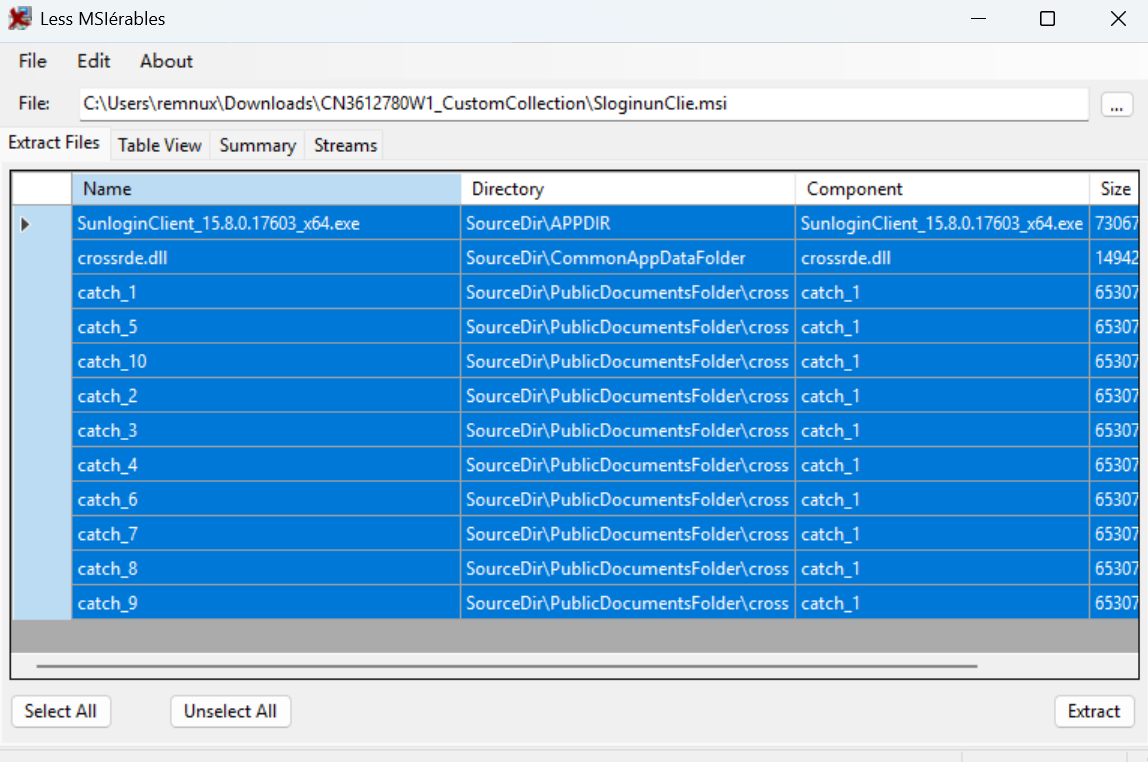This screenshot has width=1148, height=762.
Task: Select SunloginClient_15.8.0.17603_x64.exe in the Name column
Action: [x=266, y=223]
